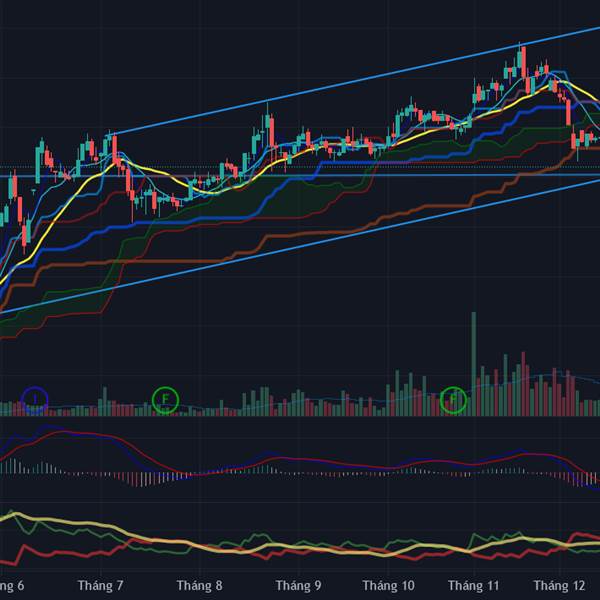This screenshot has height=600, width=600.
Task: Click the Tháng 9 time axis label
Action: [298, 585]
